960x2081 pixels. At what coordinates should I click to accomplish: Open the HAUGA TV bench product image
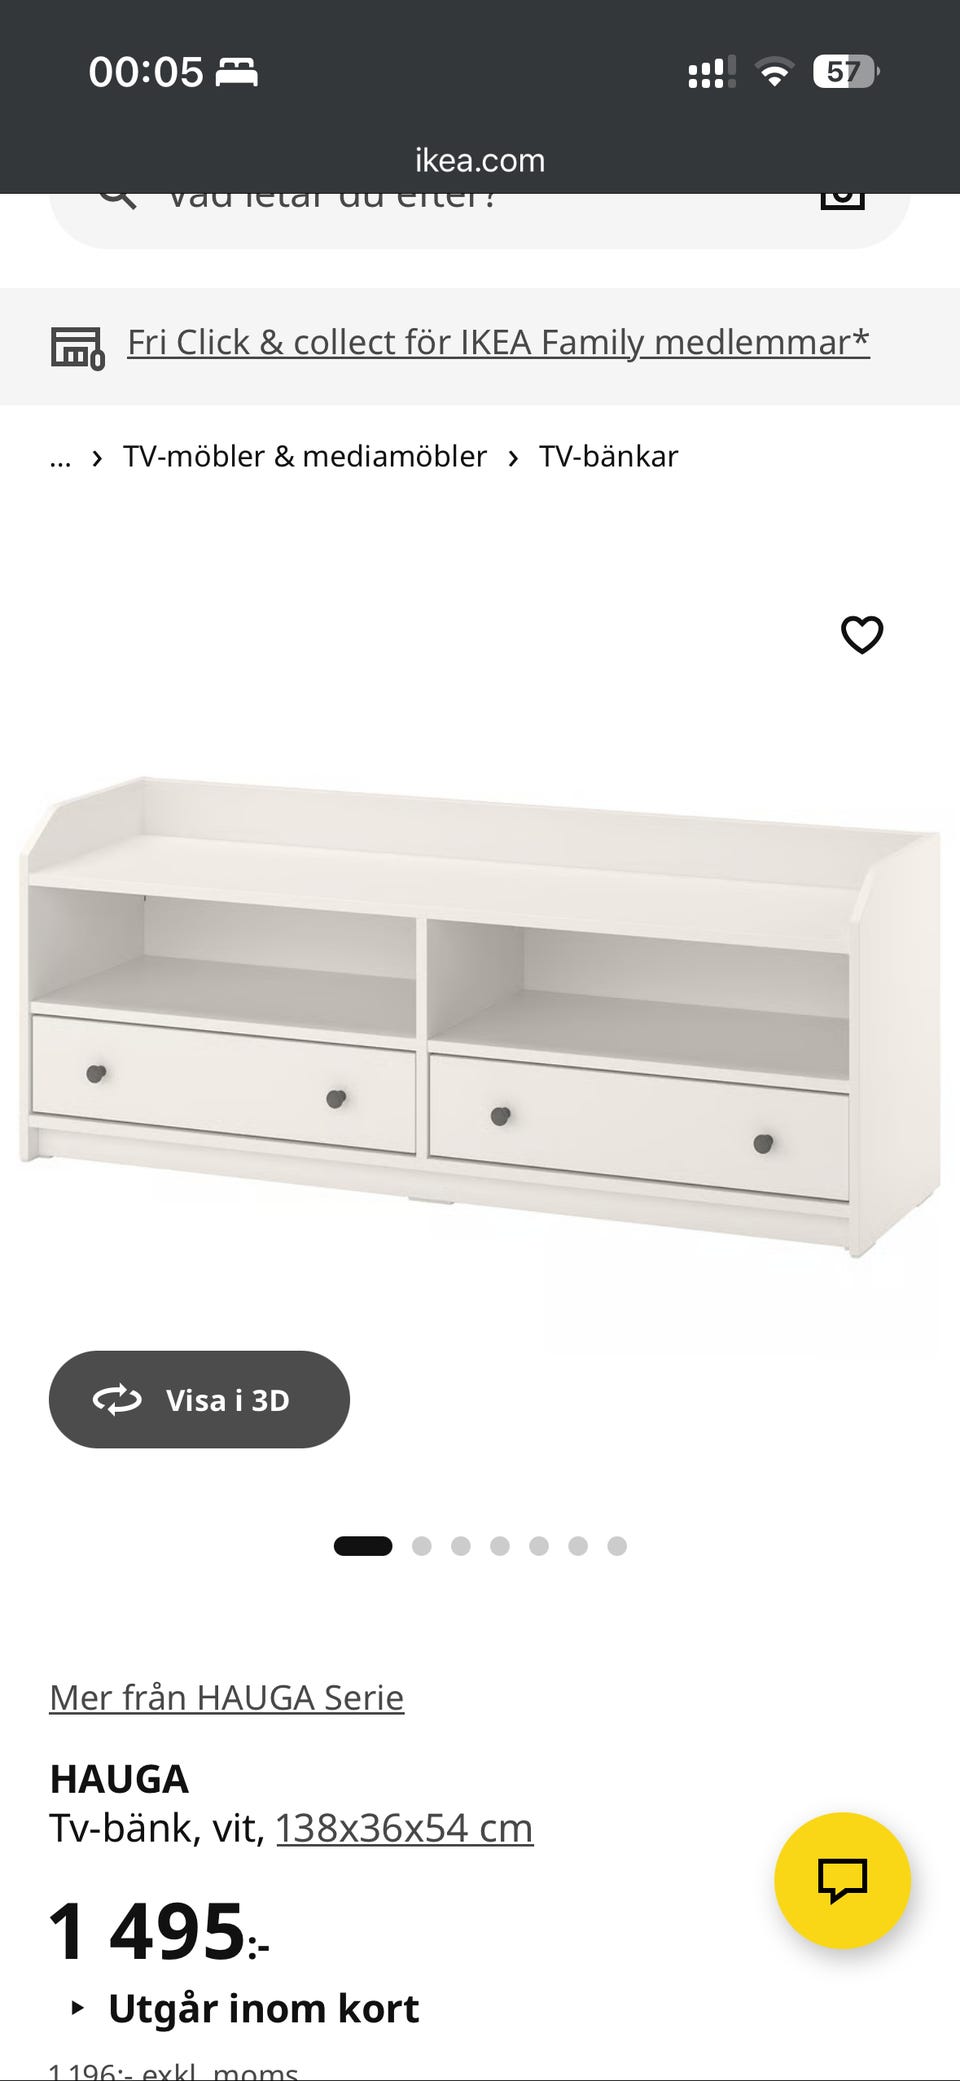click(480, 1015)
